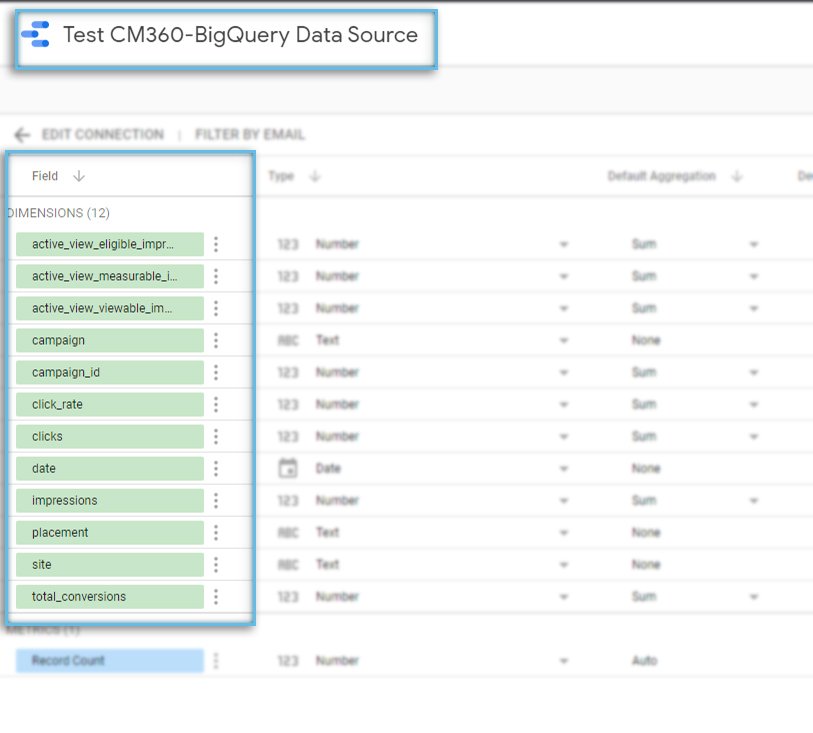Click the ABC type icon in campaign row
Screen dimensions: 813x733
[288, 341]
